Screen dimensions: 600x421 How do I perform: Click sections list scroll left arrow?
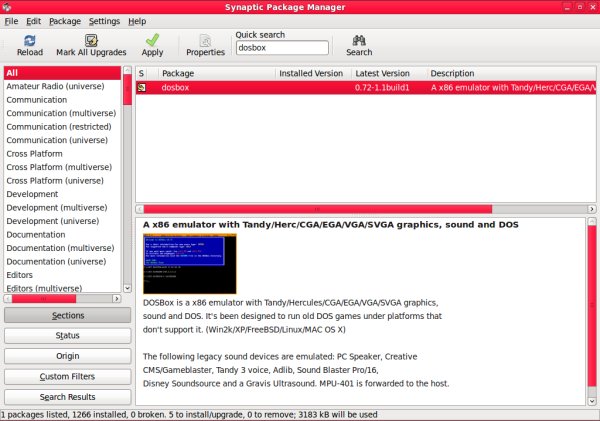tap(8, 299)
